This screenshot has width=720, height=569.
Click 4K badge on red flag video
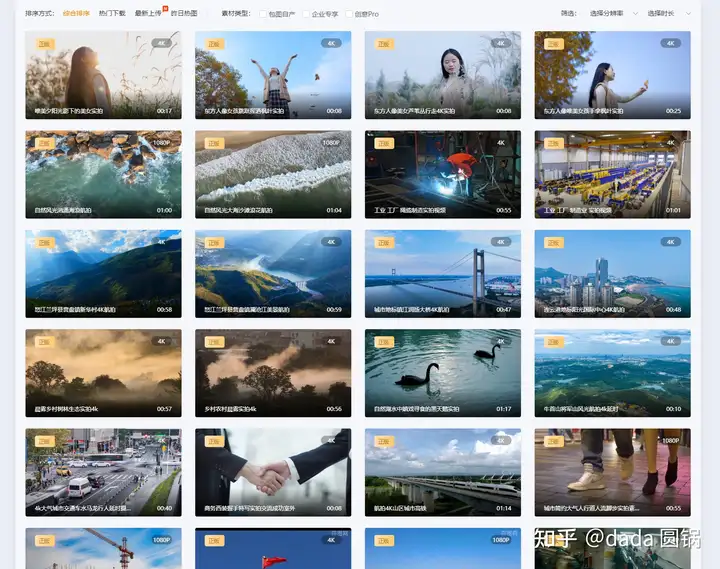click(x=331, y=540)
